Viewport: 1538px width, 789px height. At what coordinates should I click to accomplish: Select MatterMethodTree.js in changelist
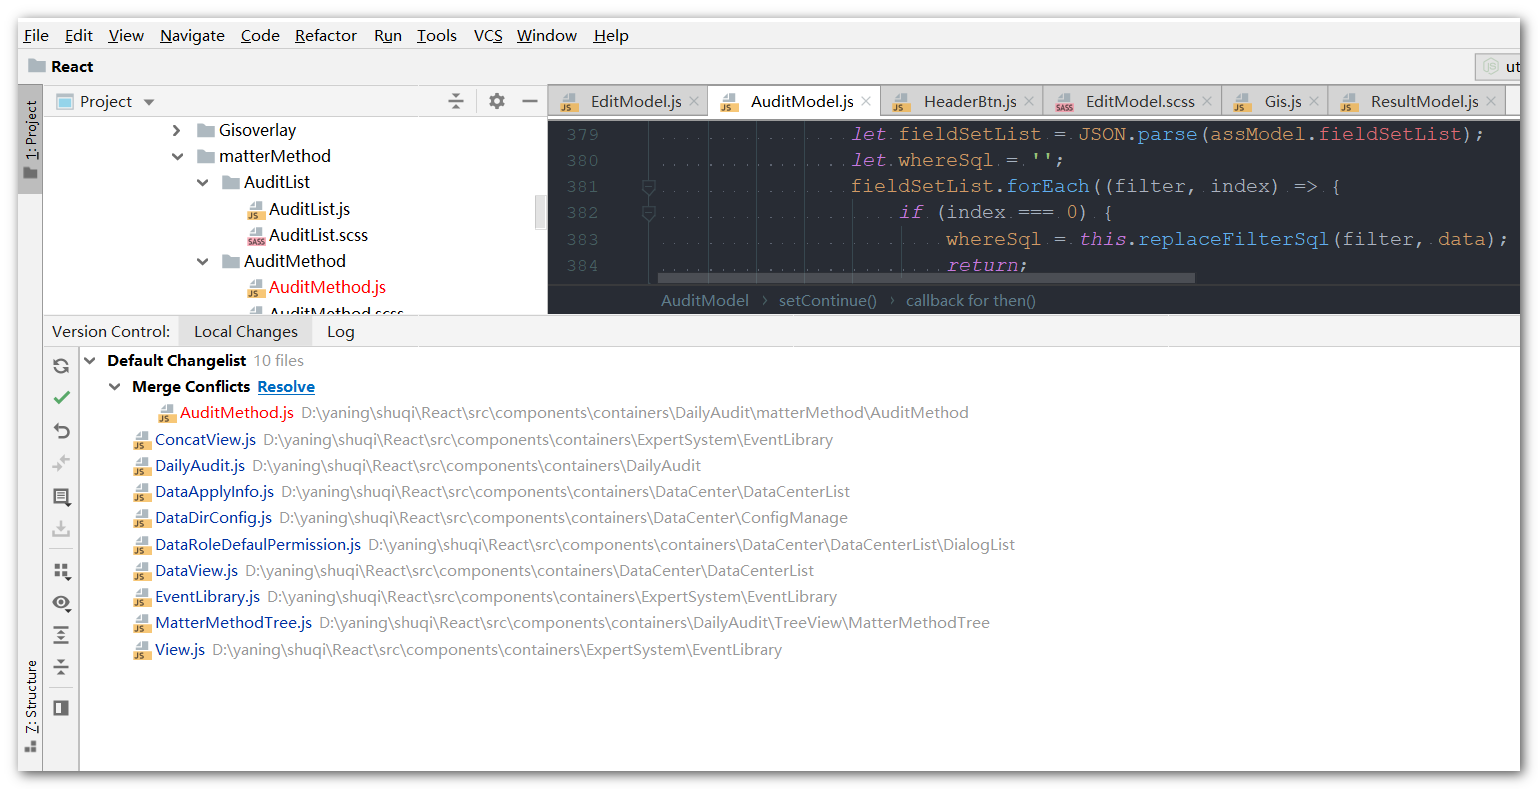pyautogui.click(x=233, y=623)
